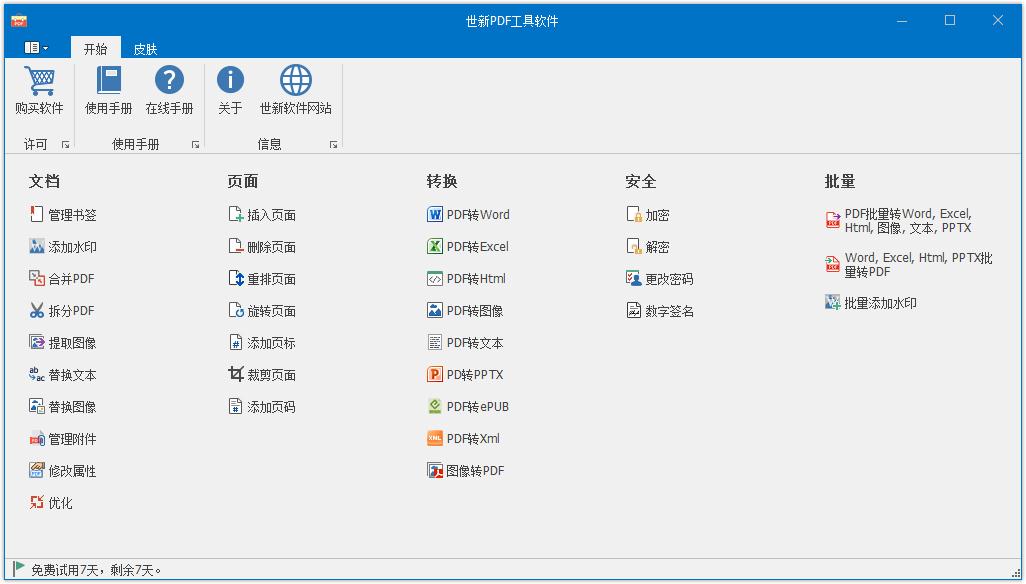Launch the PDF转Word converter
This screenshot has height=584, width=1026.
[480, 214]
